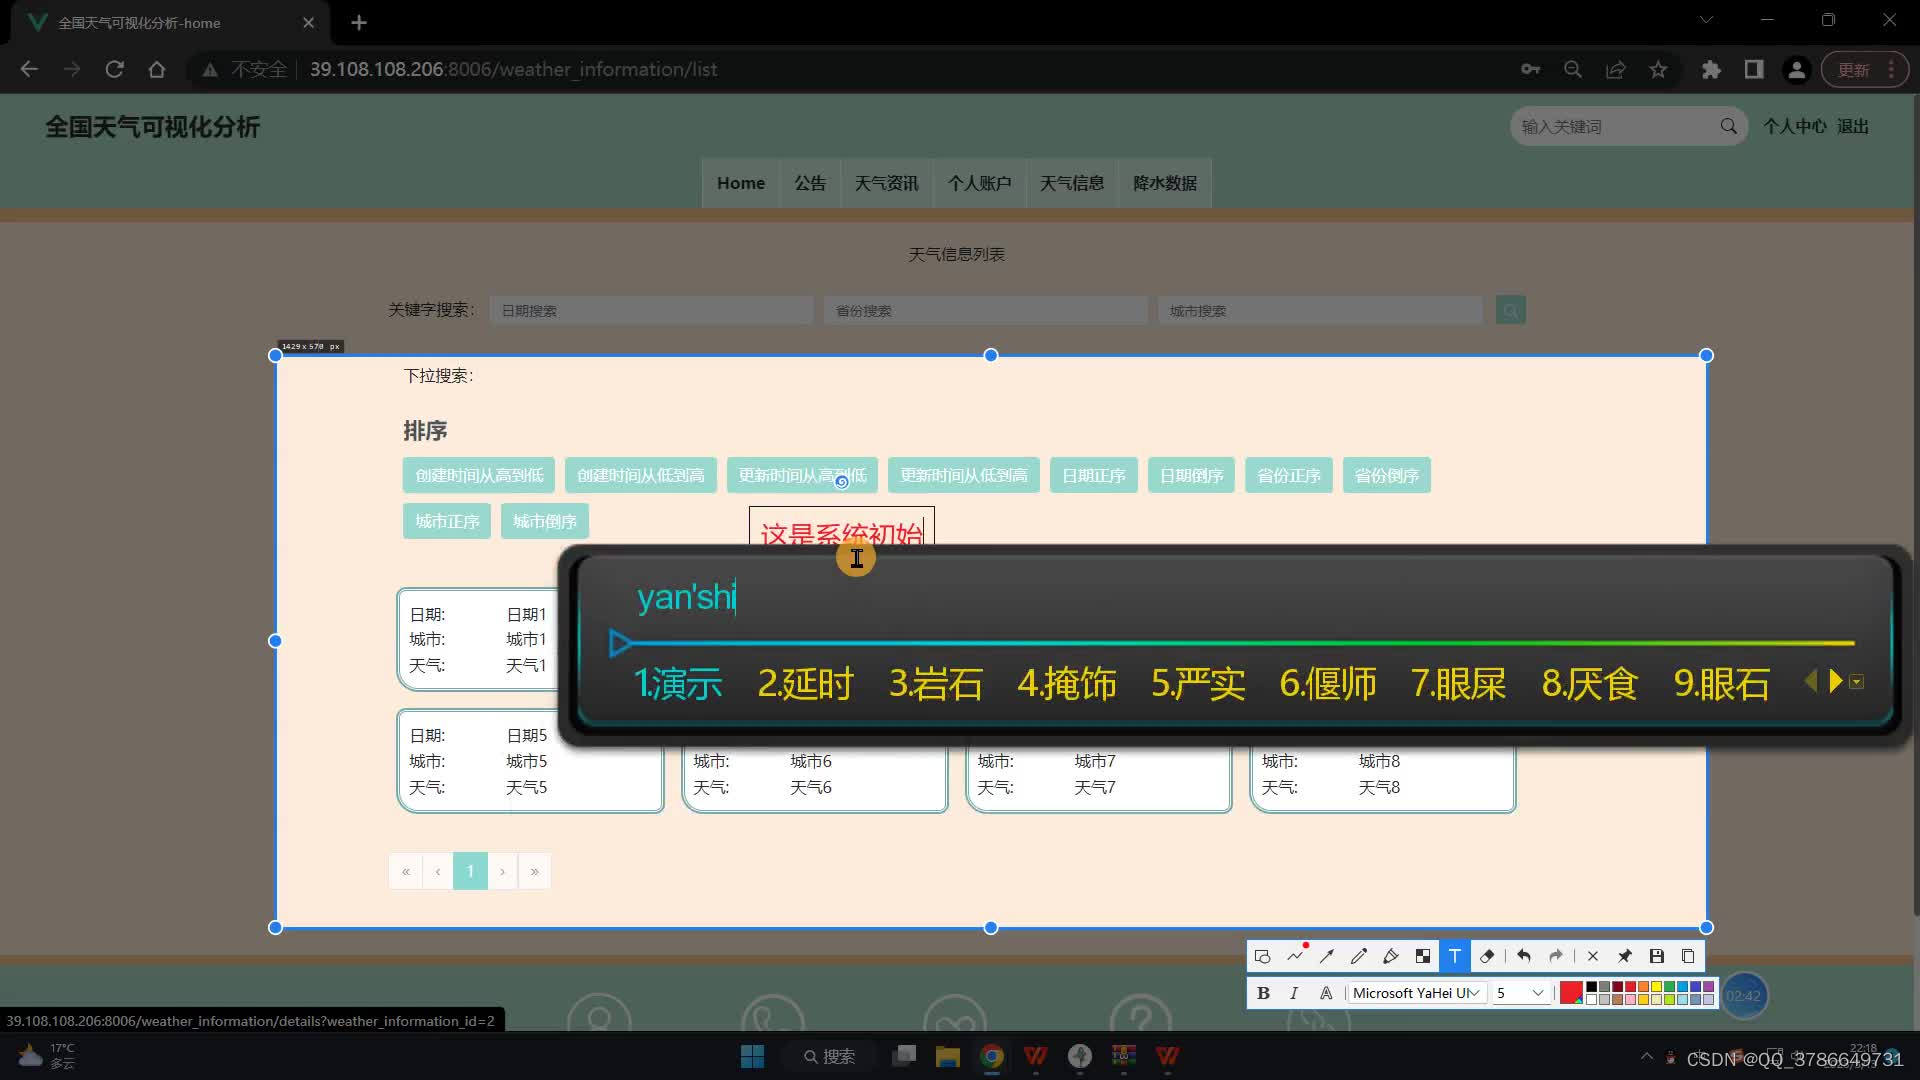Open the large red current color picker
1920x1080 pixels.
coord(1571,993)
